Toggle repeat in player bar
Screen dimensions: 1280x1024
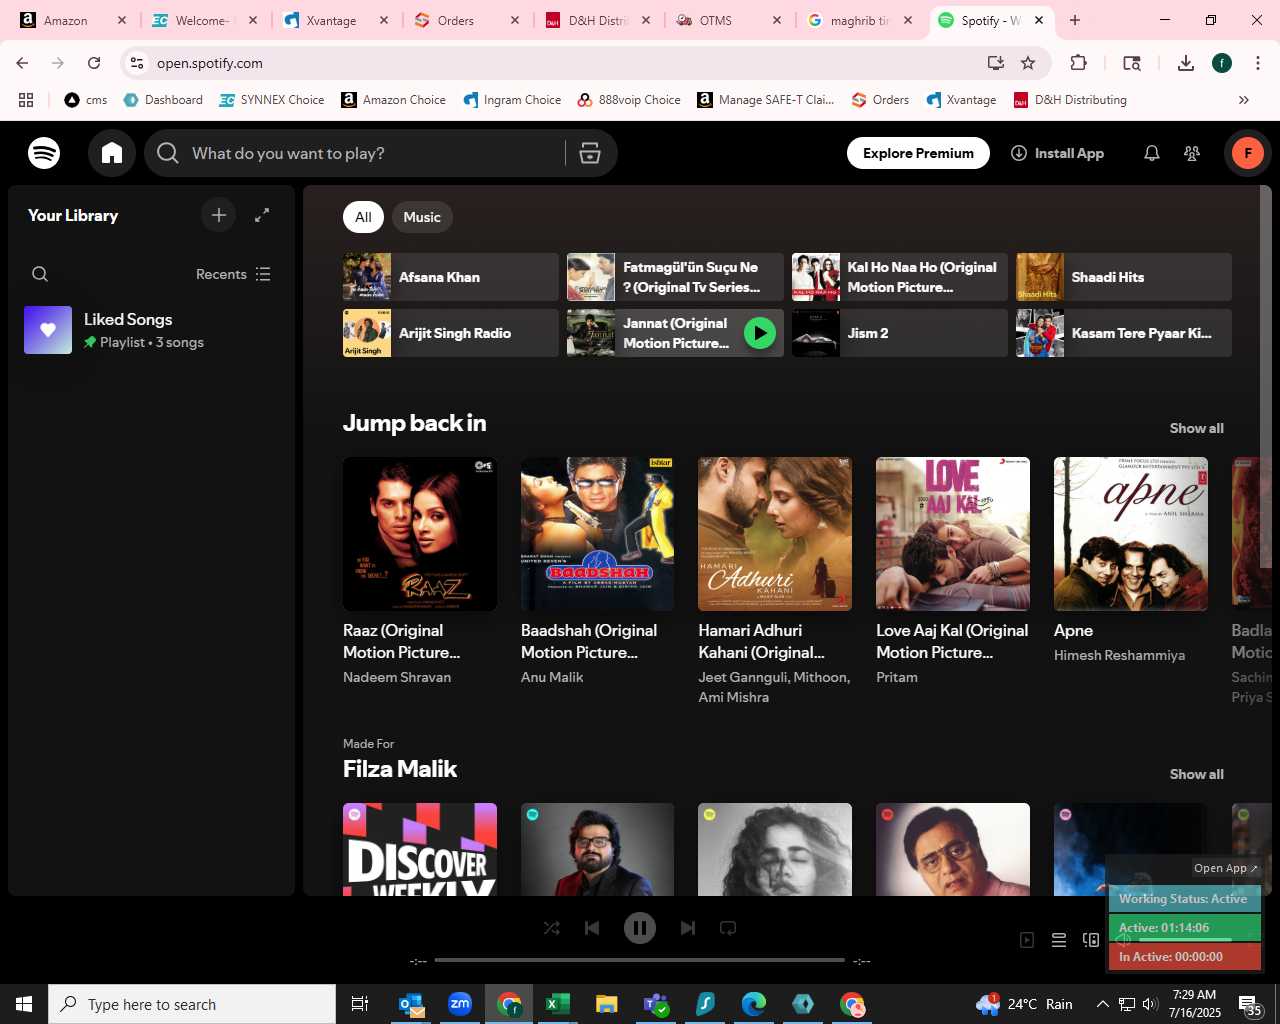click(728, 928)
